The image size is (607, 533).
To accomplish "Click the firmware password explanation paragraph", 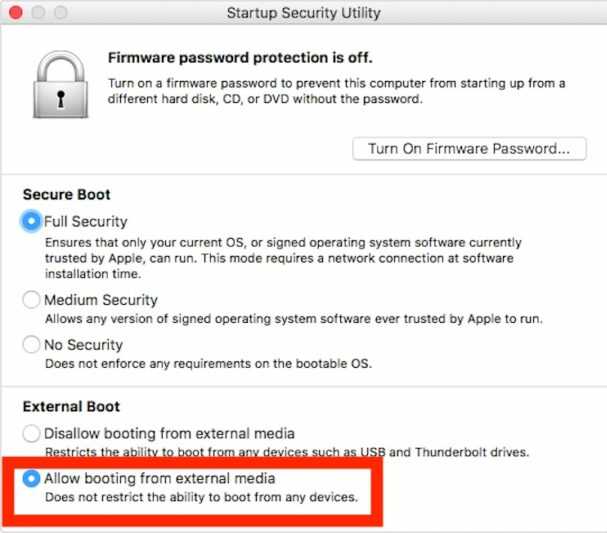I will (336, 91).
